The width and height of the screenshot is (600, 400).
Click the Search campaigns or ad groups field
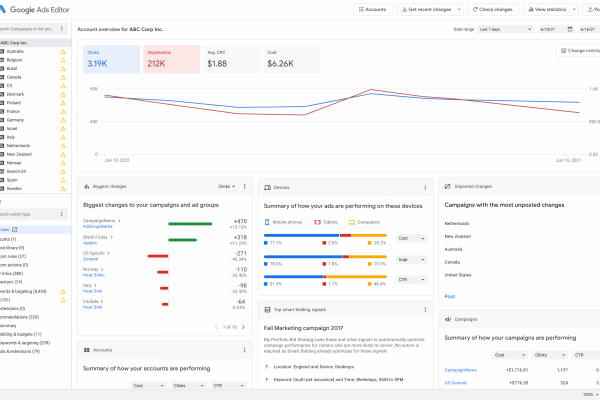[x=29, y=29]
